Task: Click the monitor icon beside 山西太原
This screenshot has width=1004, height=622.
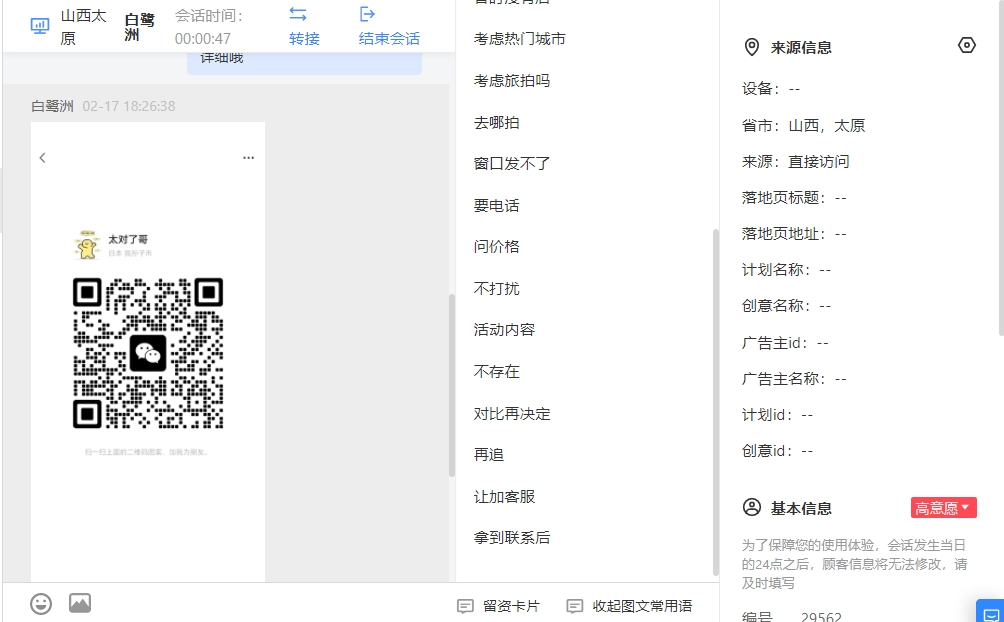Action: tap(40, 26)
